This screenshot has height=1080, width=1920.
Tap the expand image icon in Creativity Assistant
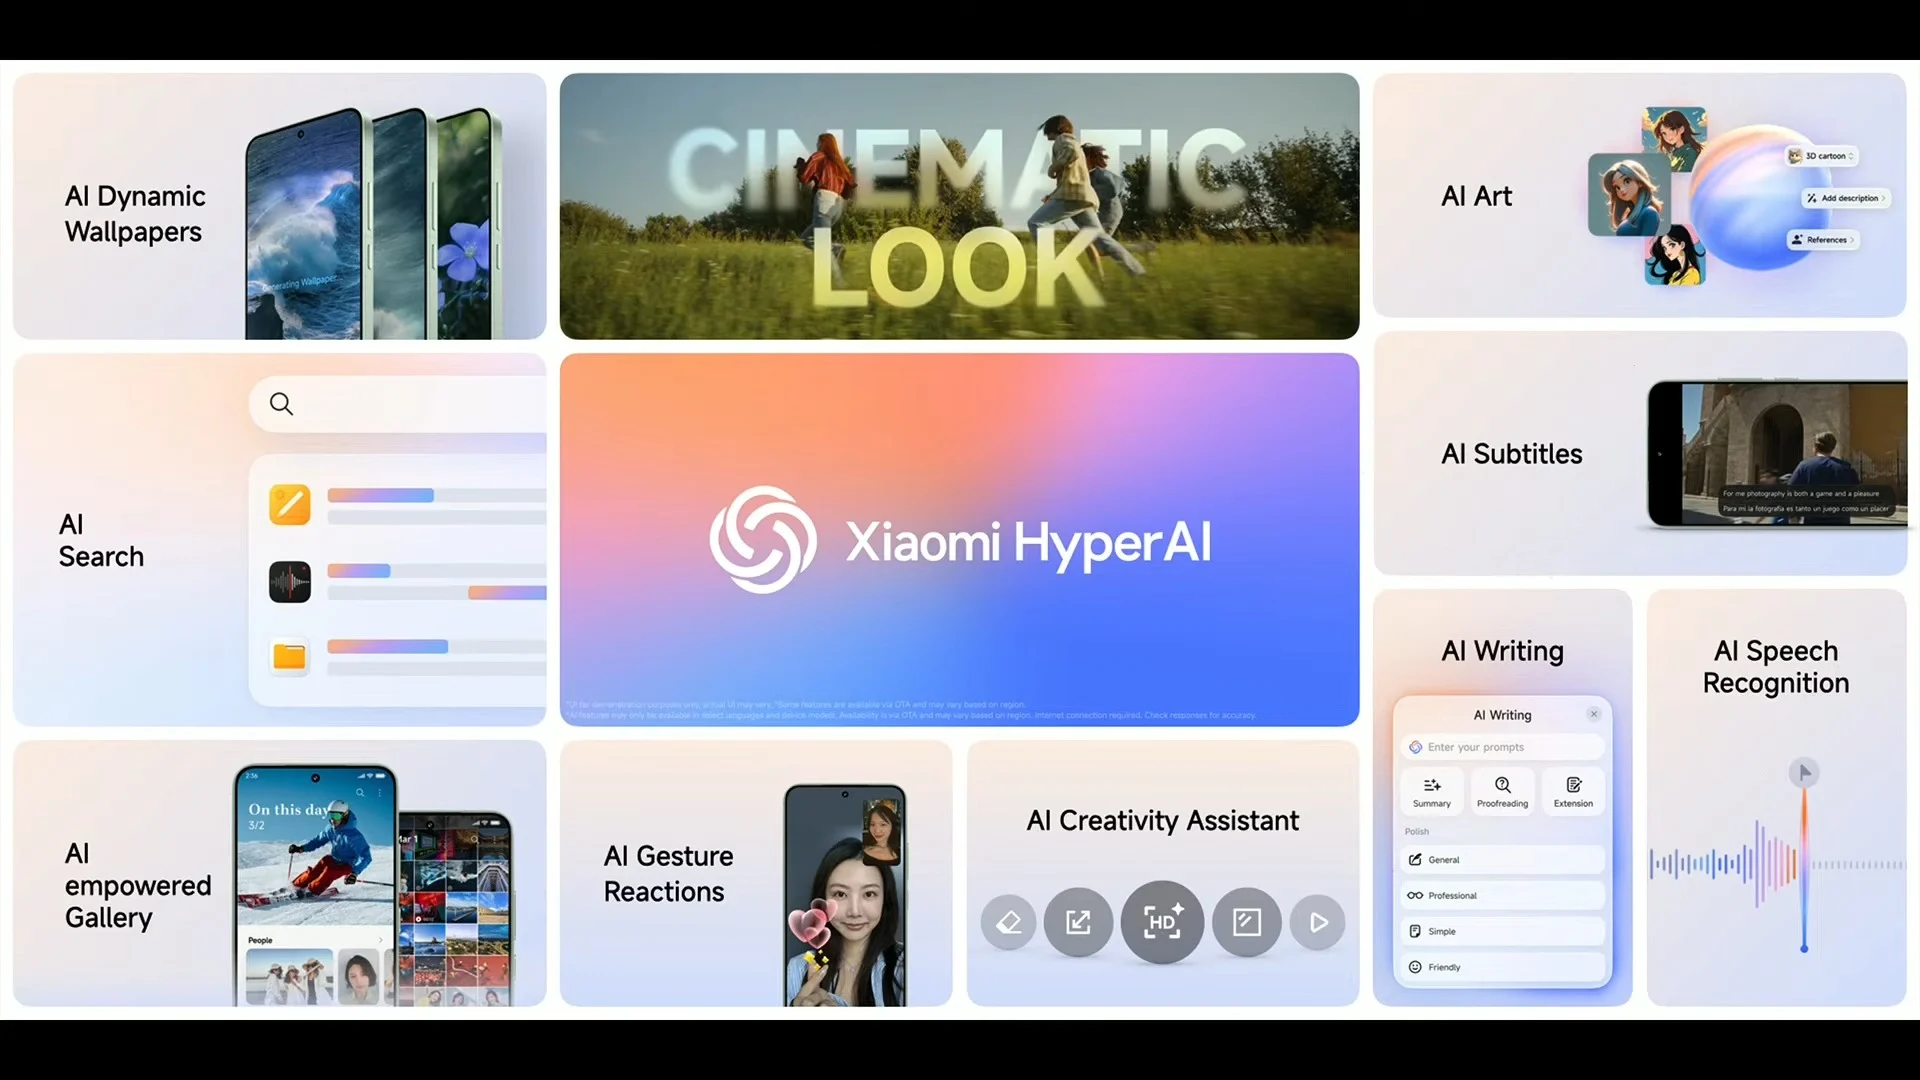pyautogui.click(x=1078, y=922)
